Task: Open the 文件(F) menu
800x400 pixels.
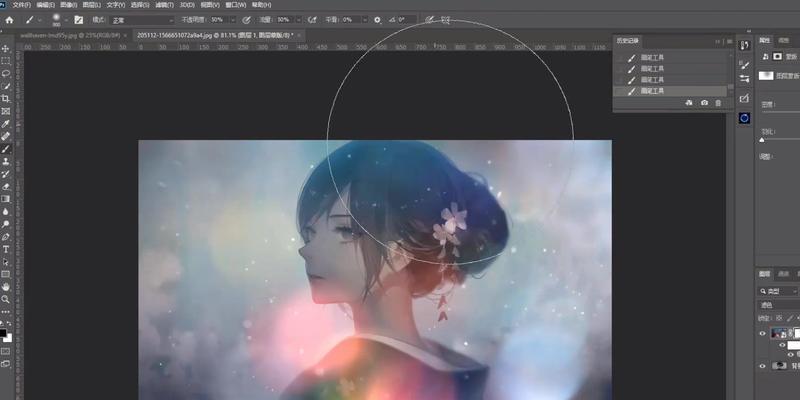Action: 21,5
